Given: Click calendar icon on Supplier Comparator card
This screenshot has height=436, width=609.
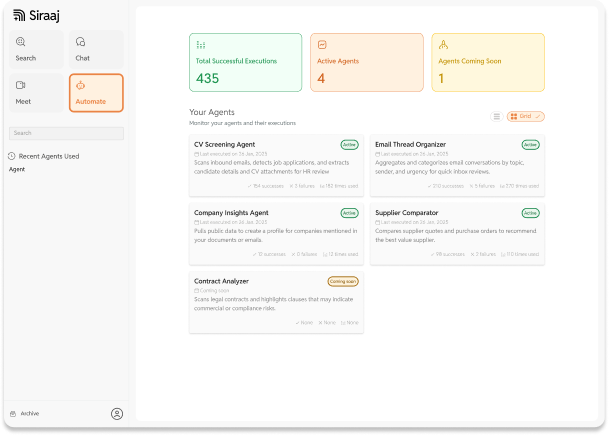Looking at the screenshot, I should [x=378, y=222].
